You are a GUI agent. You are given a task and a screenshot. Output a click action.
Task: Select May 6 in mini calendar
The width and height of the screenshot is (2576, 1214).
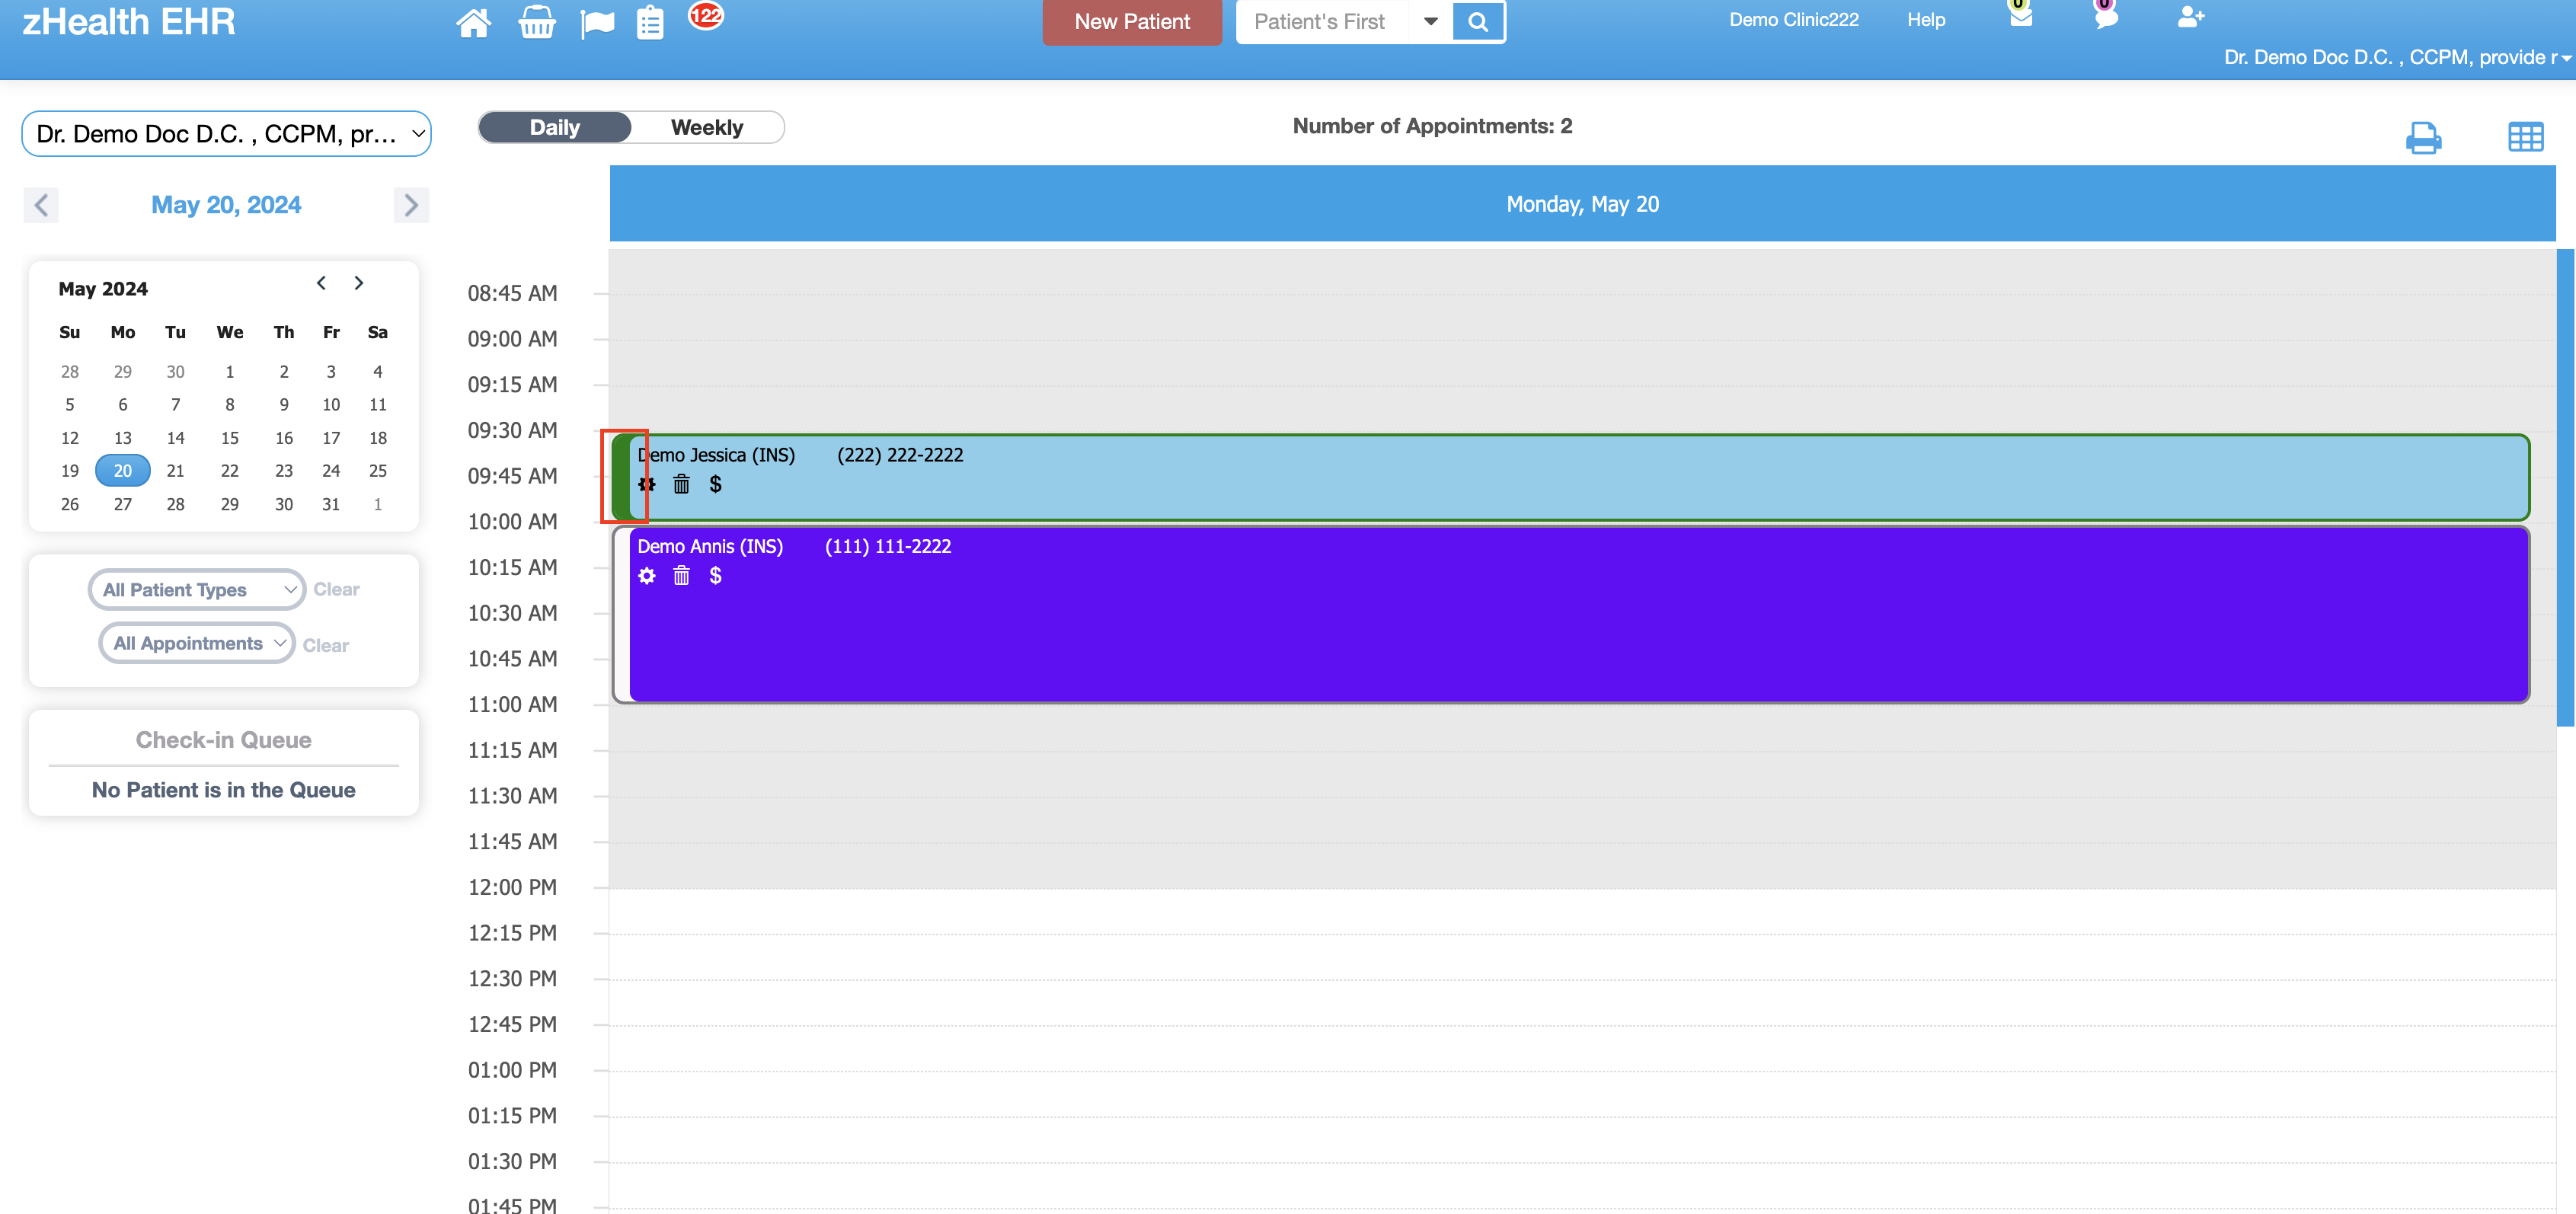coord(122,405)
